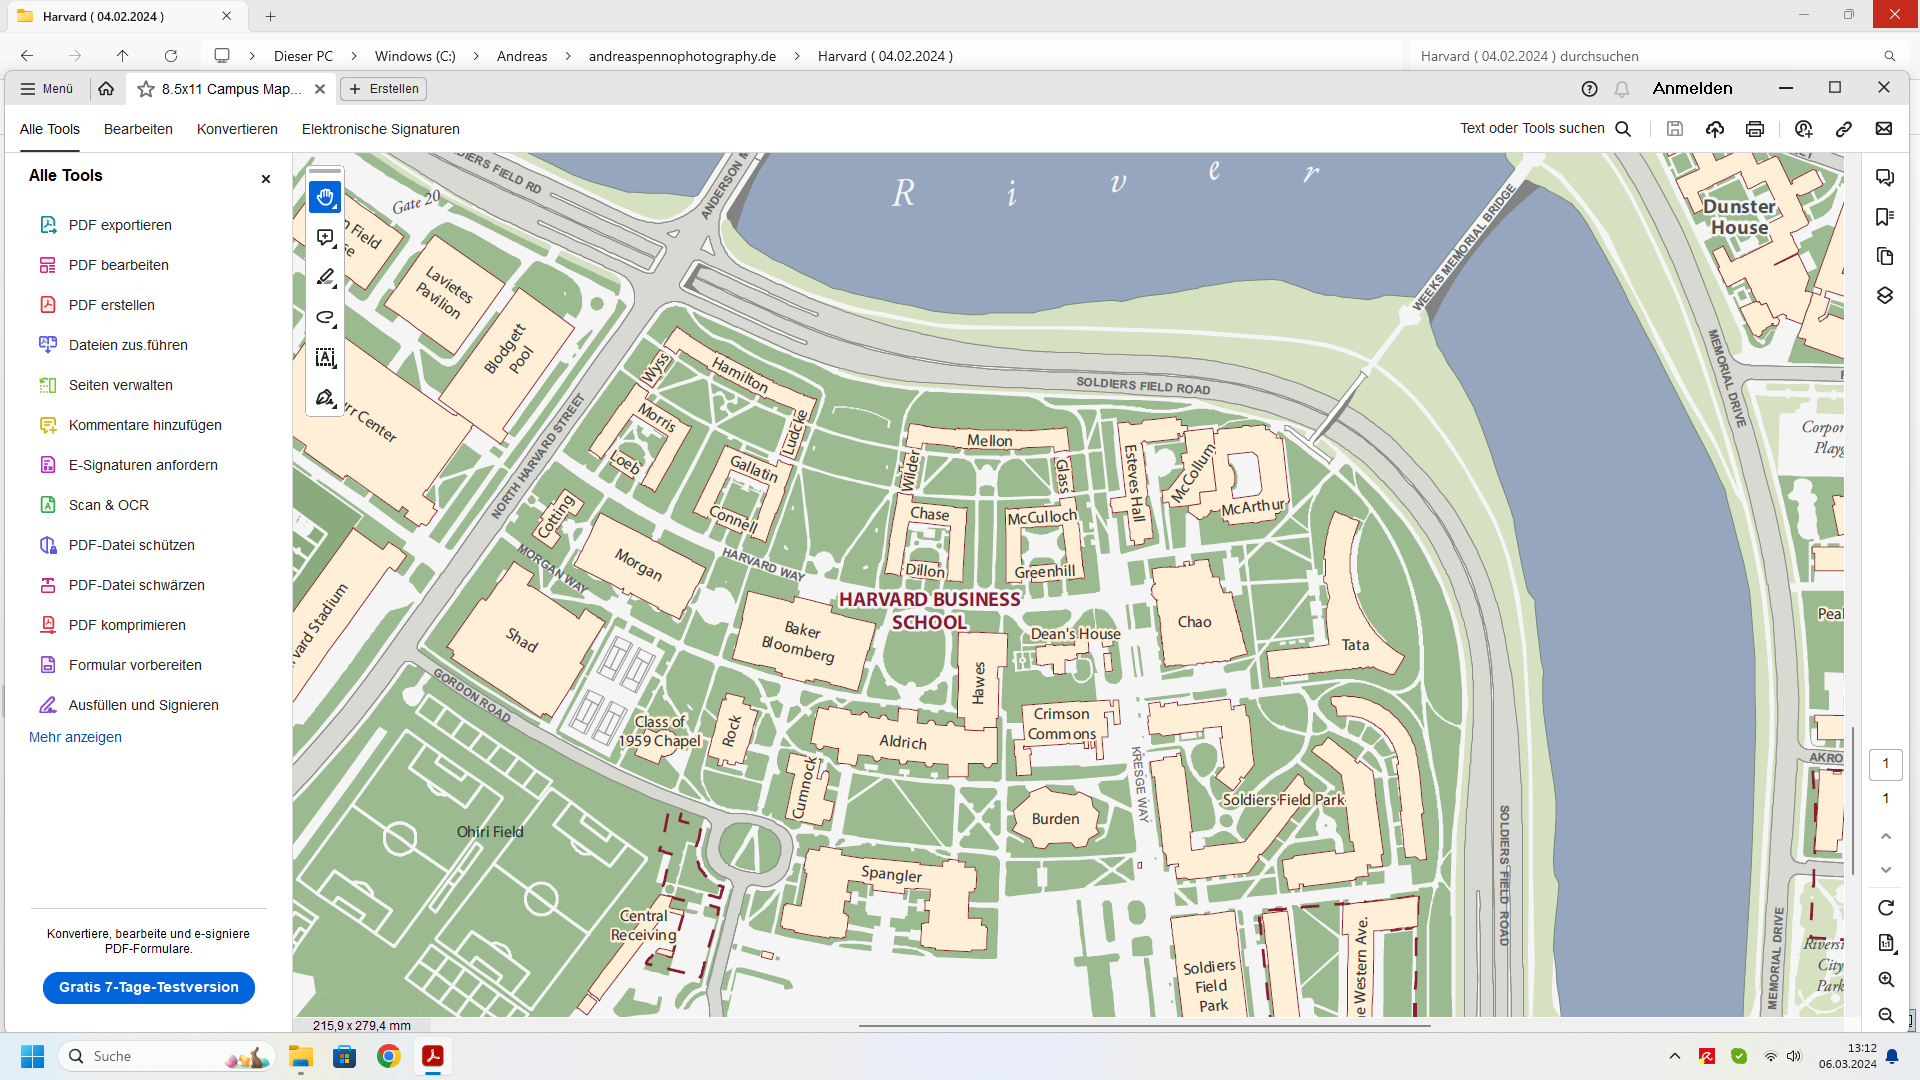Viewport: 1920px width, 1080px height.
Task: Click the Erstellen button
Action: point(384,89)
